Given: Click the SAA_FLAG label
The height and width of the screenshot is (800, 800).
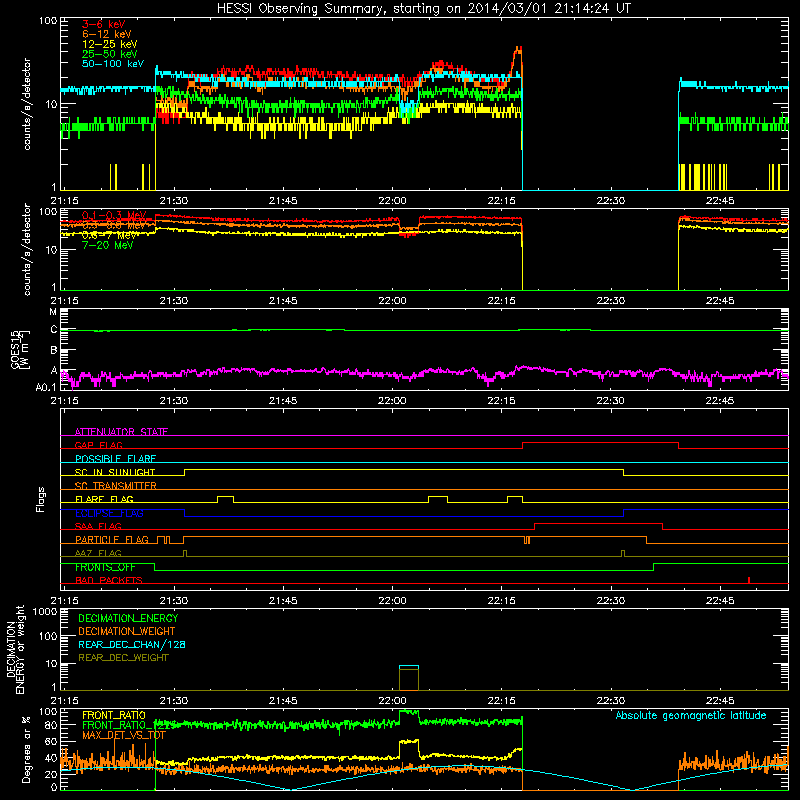Looking at the screenshot, I should [x=98, y=526].
